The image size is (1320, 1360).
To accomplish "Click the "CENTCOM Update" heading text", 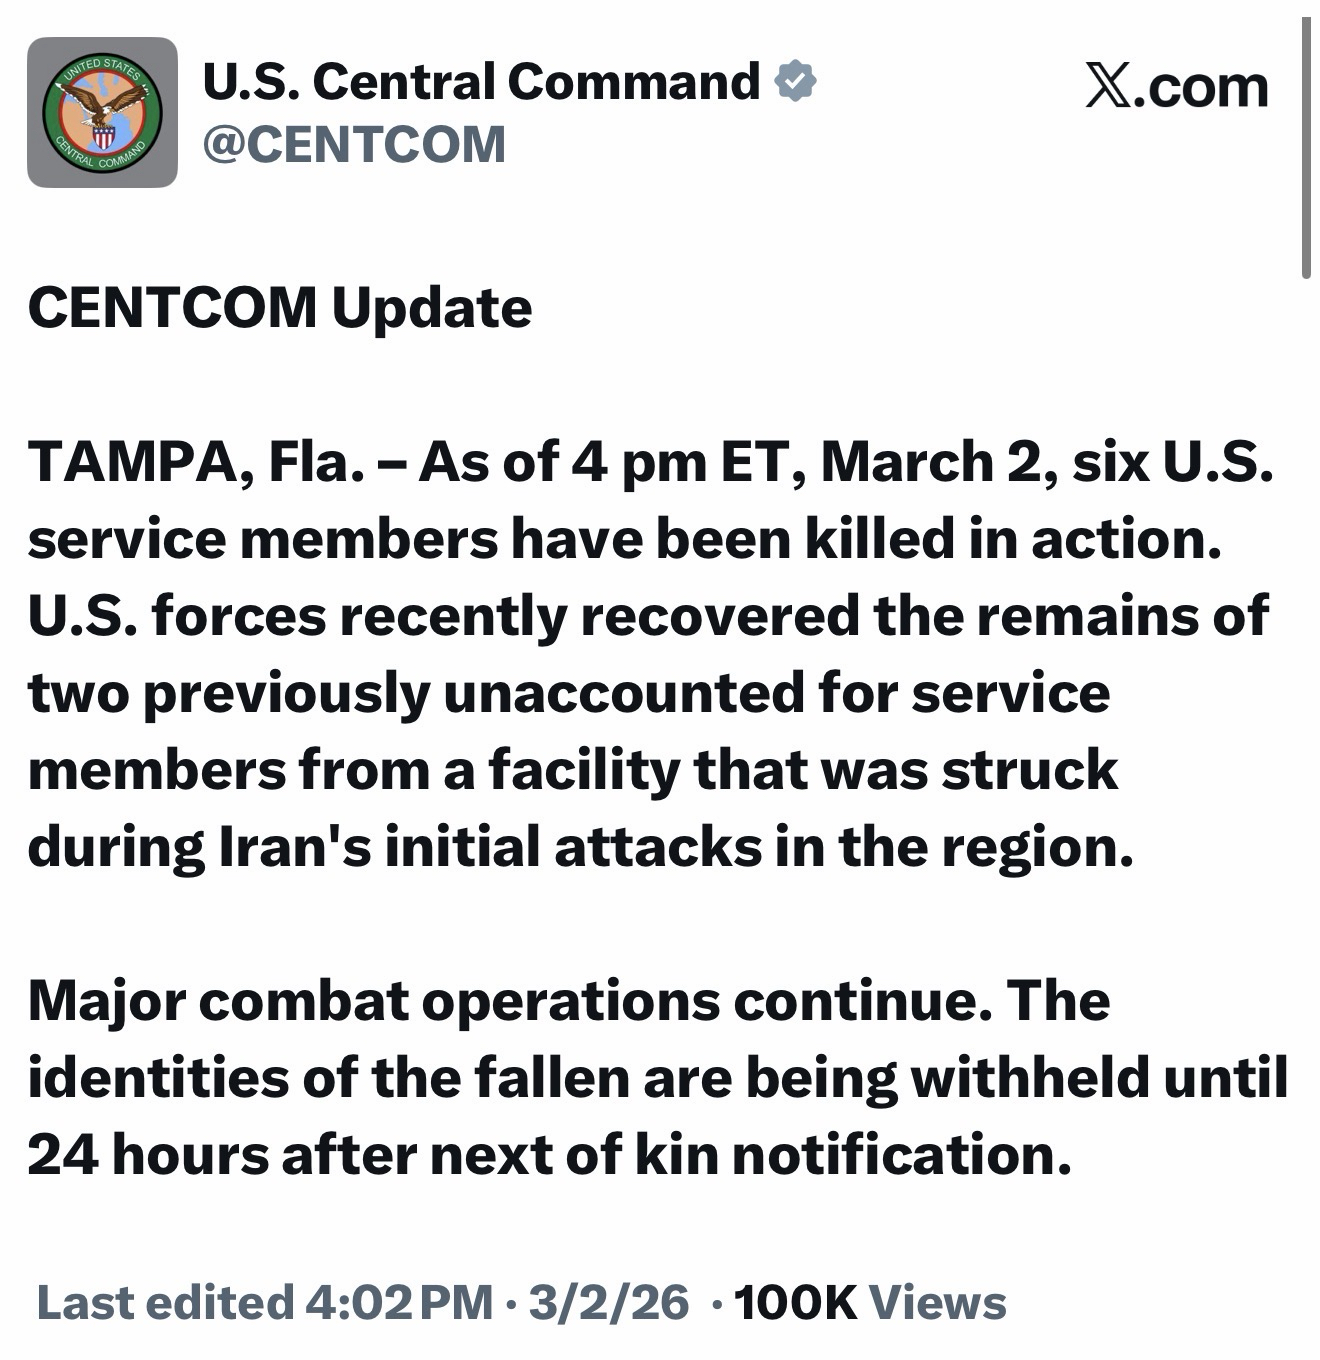I will tap(280, 307).
